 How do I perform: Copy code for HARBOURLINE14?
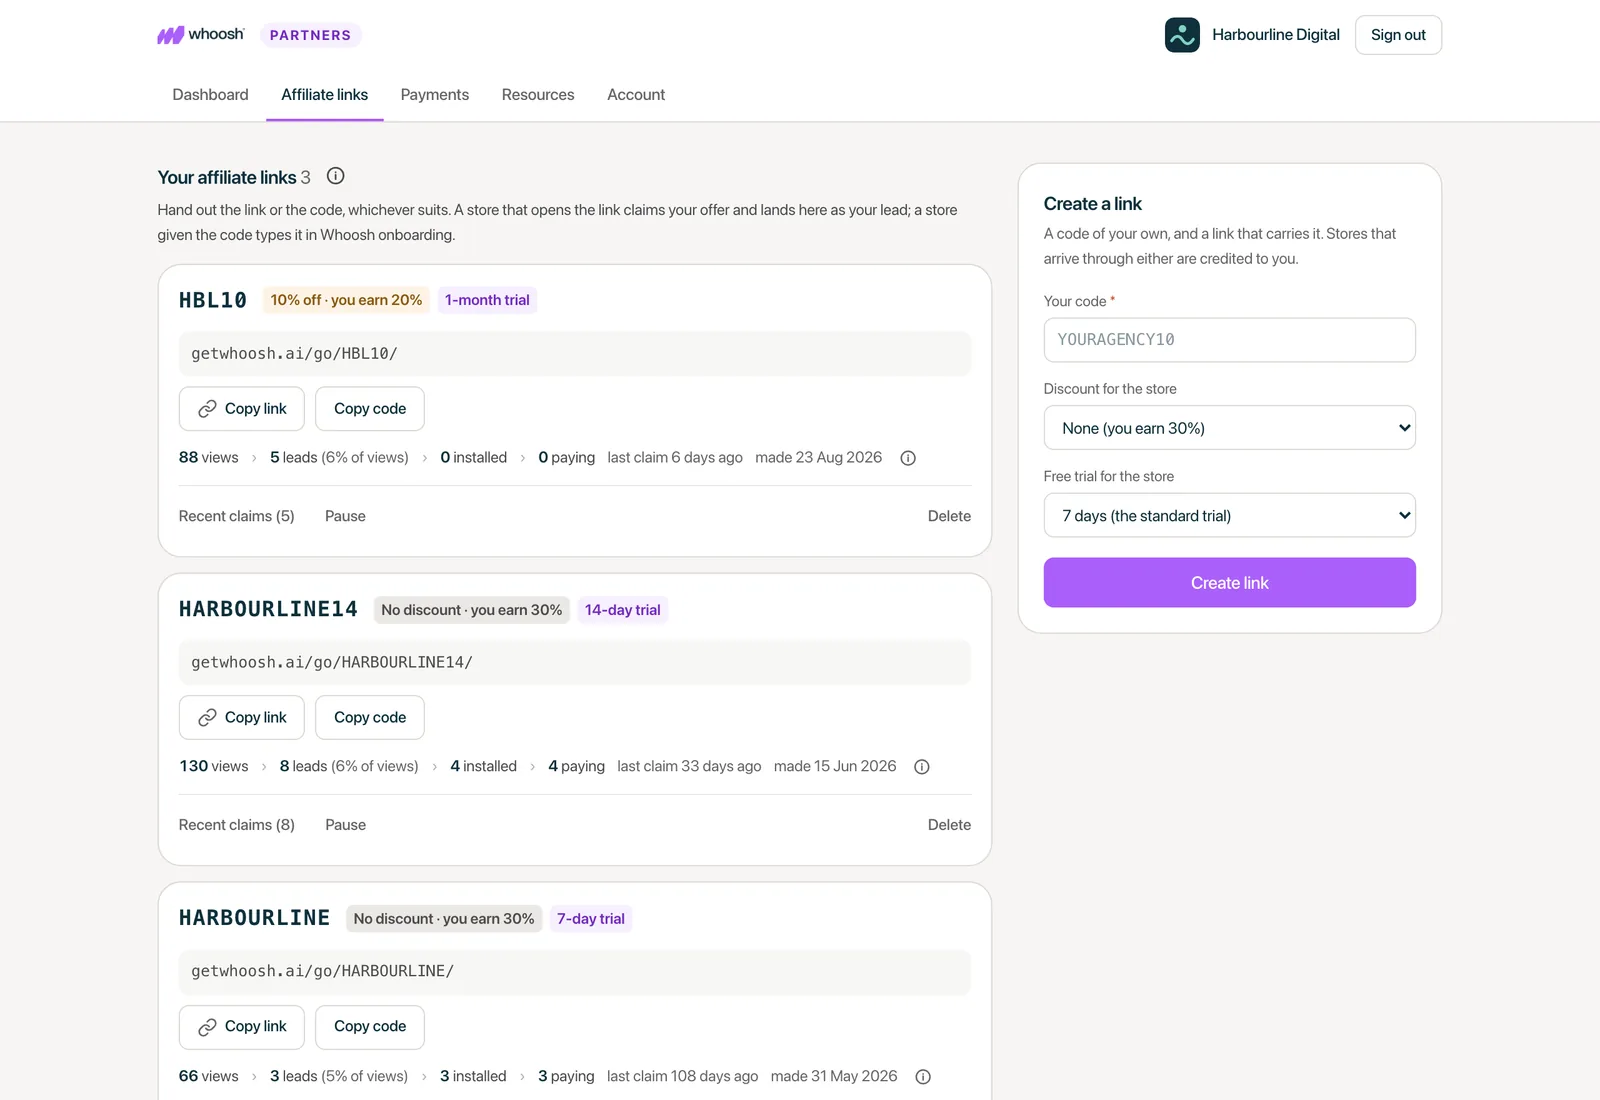pyautogui.click(x=370, y=718)
